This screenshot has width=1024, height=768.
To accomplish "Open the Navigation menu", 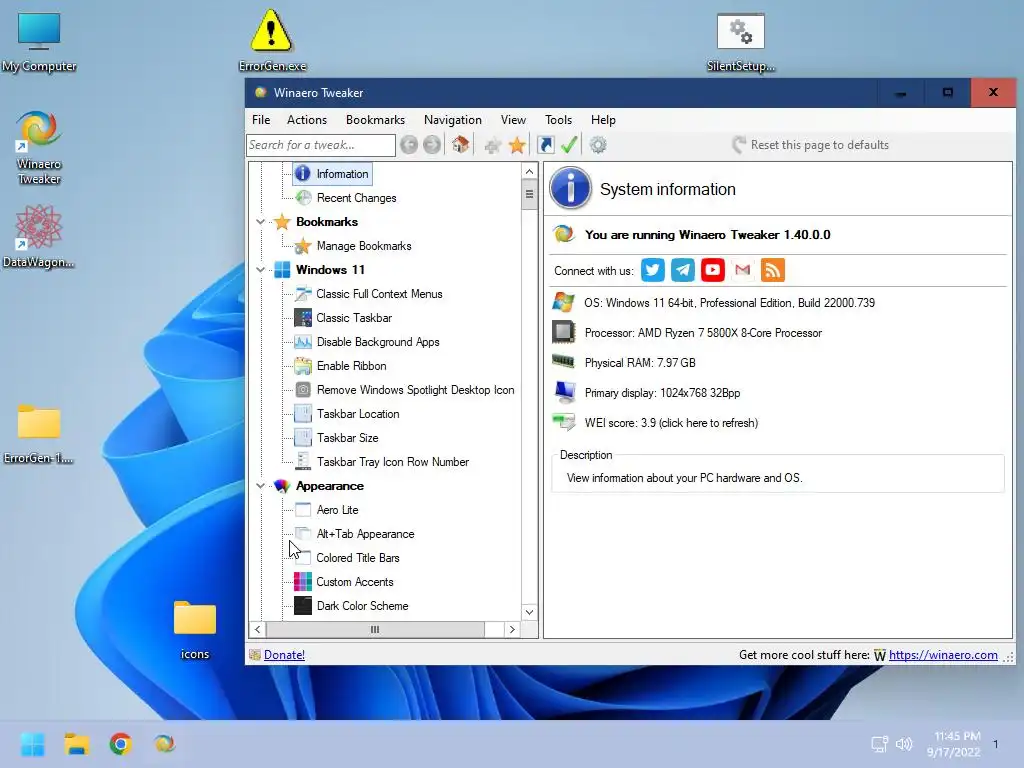I will click(453, 120).
